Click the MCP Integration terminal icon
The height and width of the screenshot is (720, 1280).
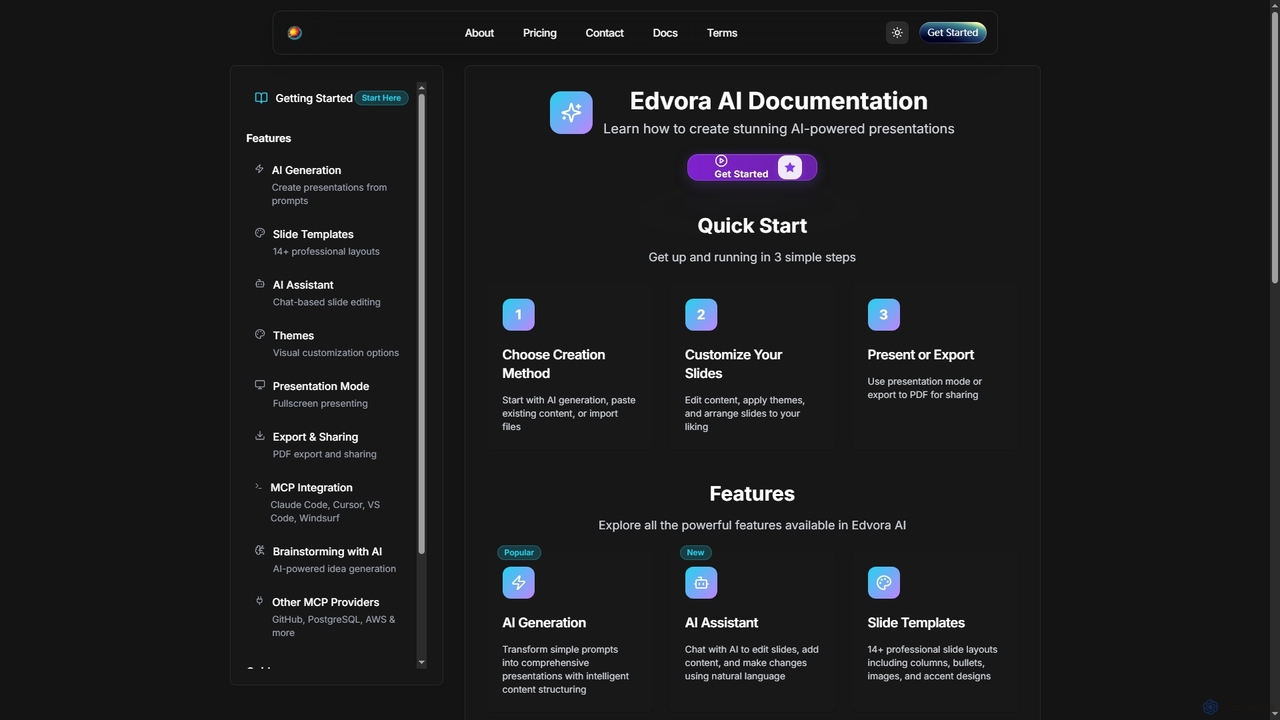pos(258,487)
